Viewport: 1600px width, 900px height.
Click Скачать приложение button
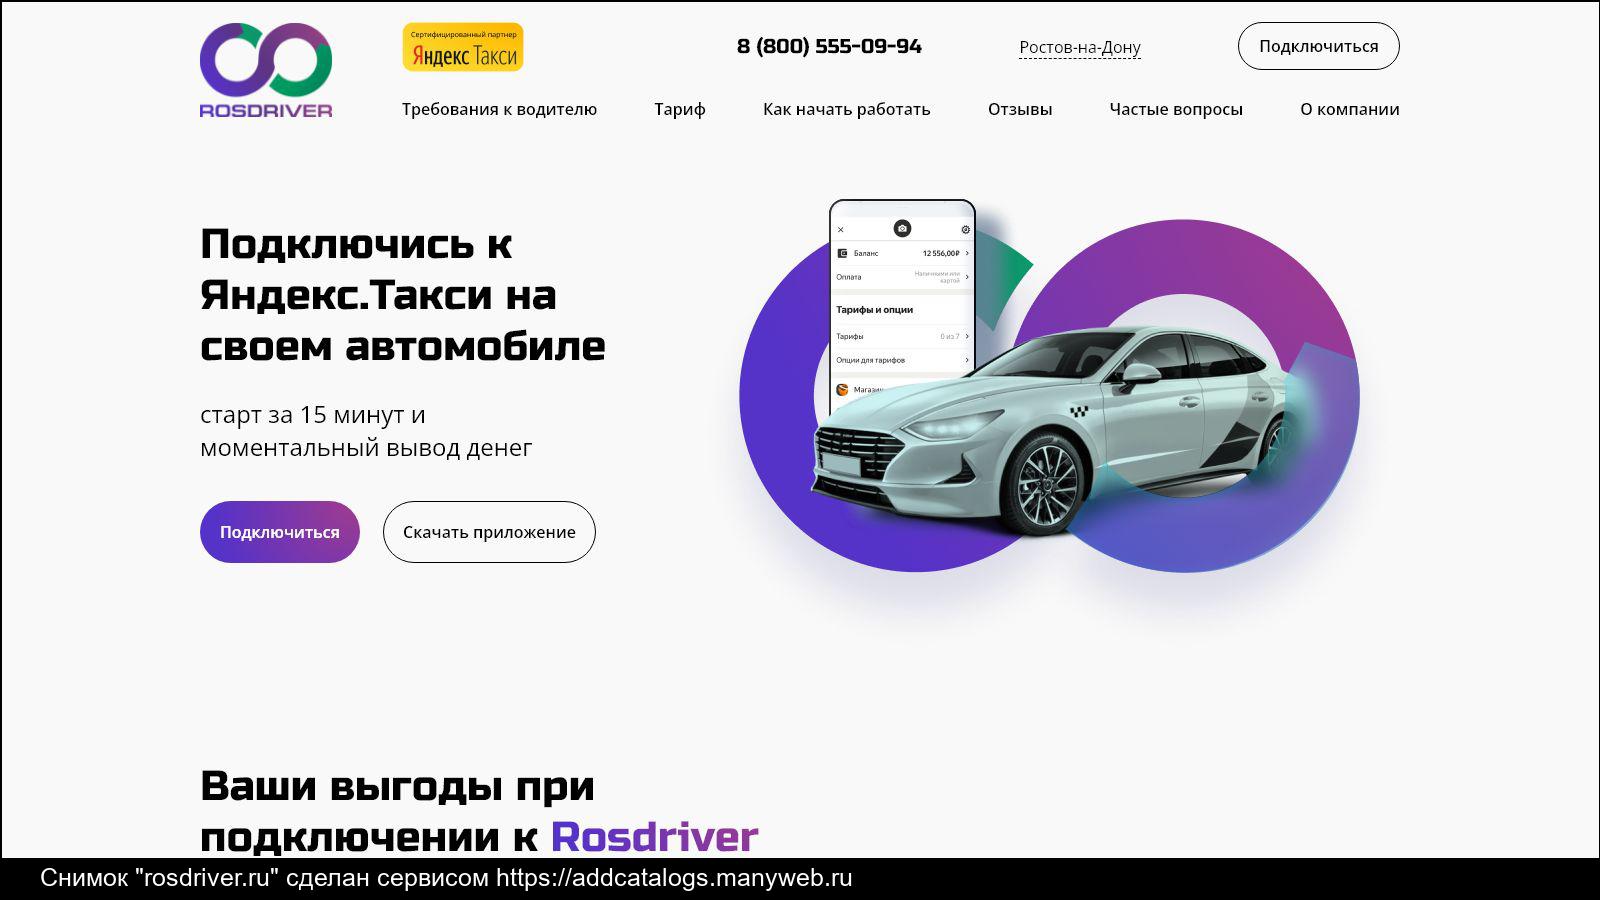tap(489, 532)
